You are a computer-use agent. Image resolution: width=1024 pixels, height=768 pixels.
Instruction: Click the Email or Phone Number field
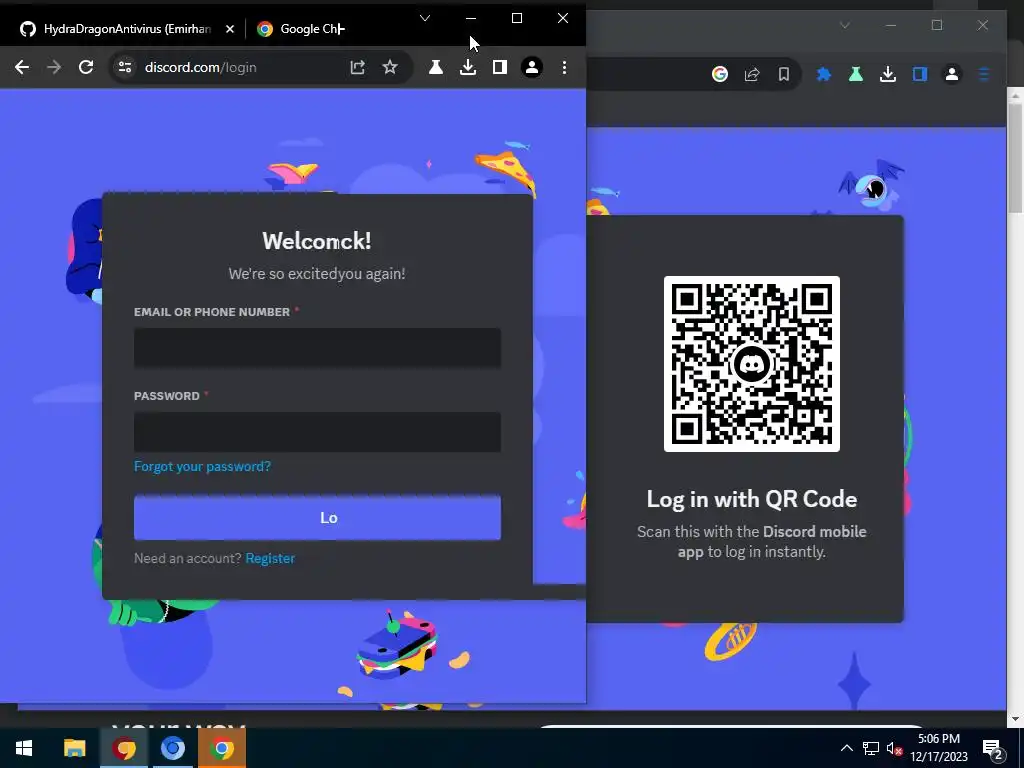click(x=317, y=348)
